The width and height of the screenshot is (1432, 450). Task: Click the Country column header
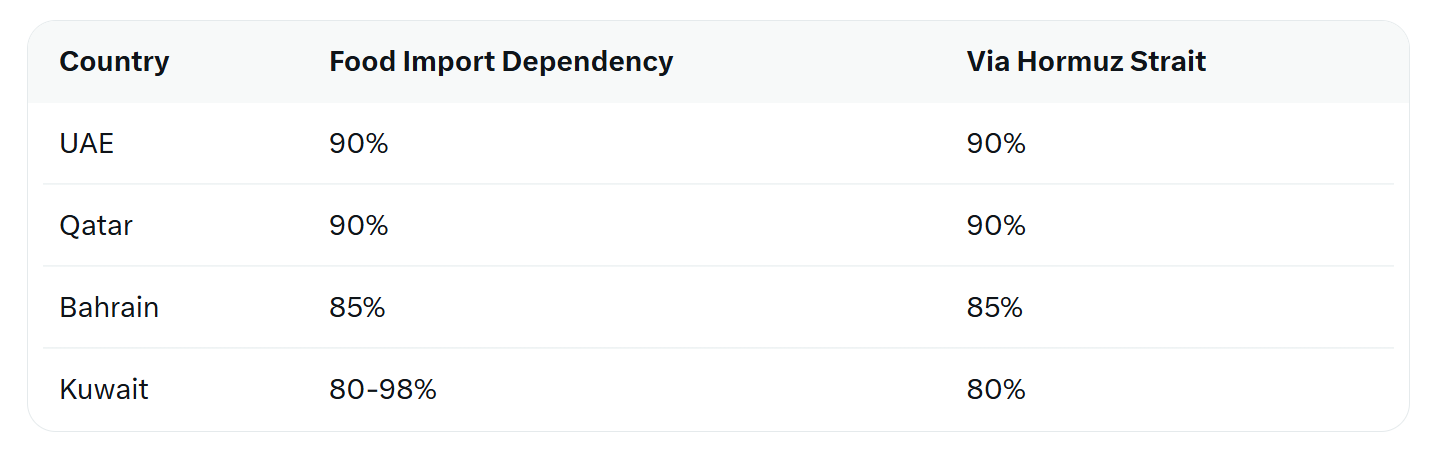(x=114, y=62)
